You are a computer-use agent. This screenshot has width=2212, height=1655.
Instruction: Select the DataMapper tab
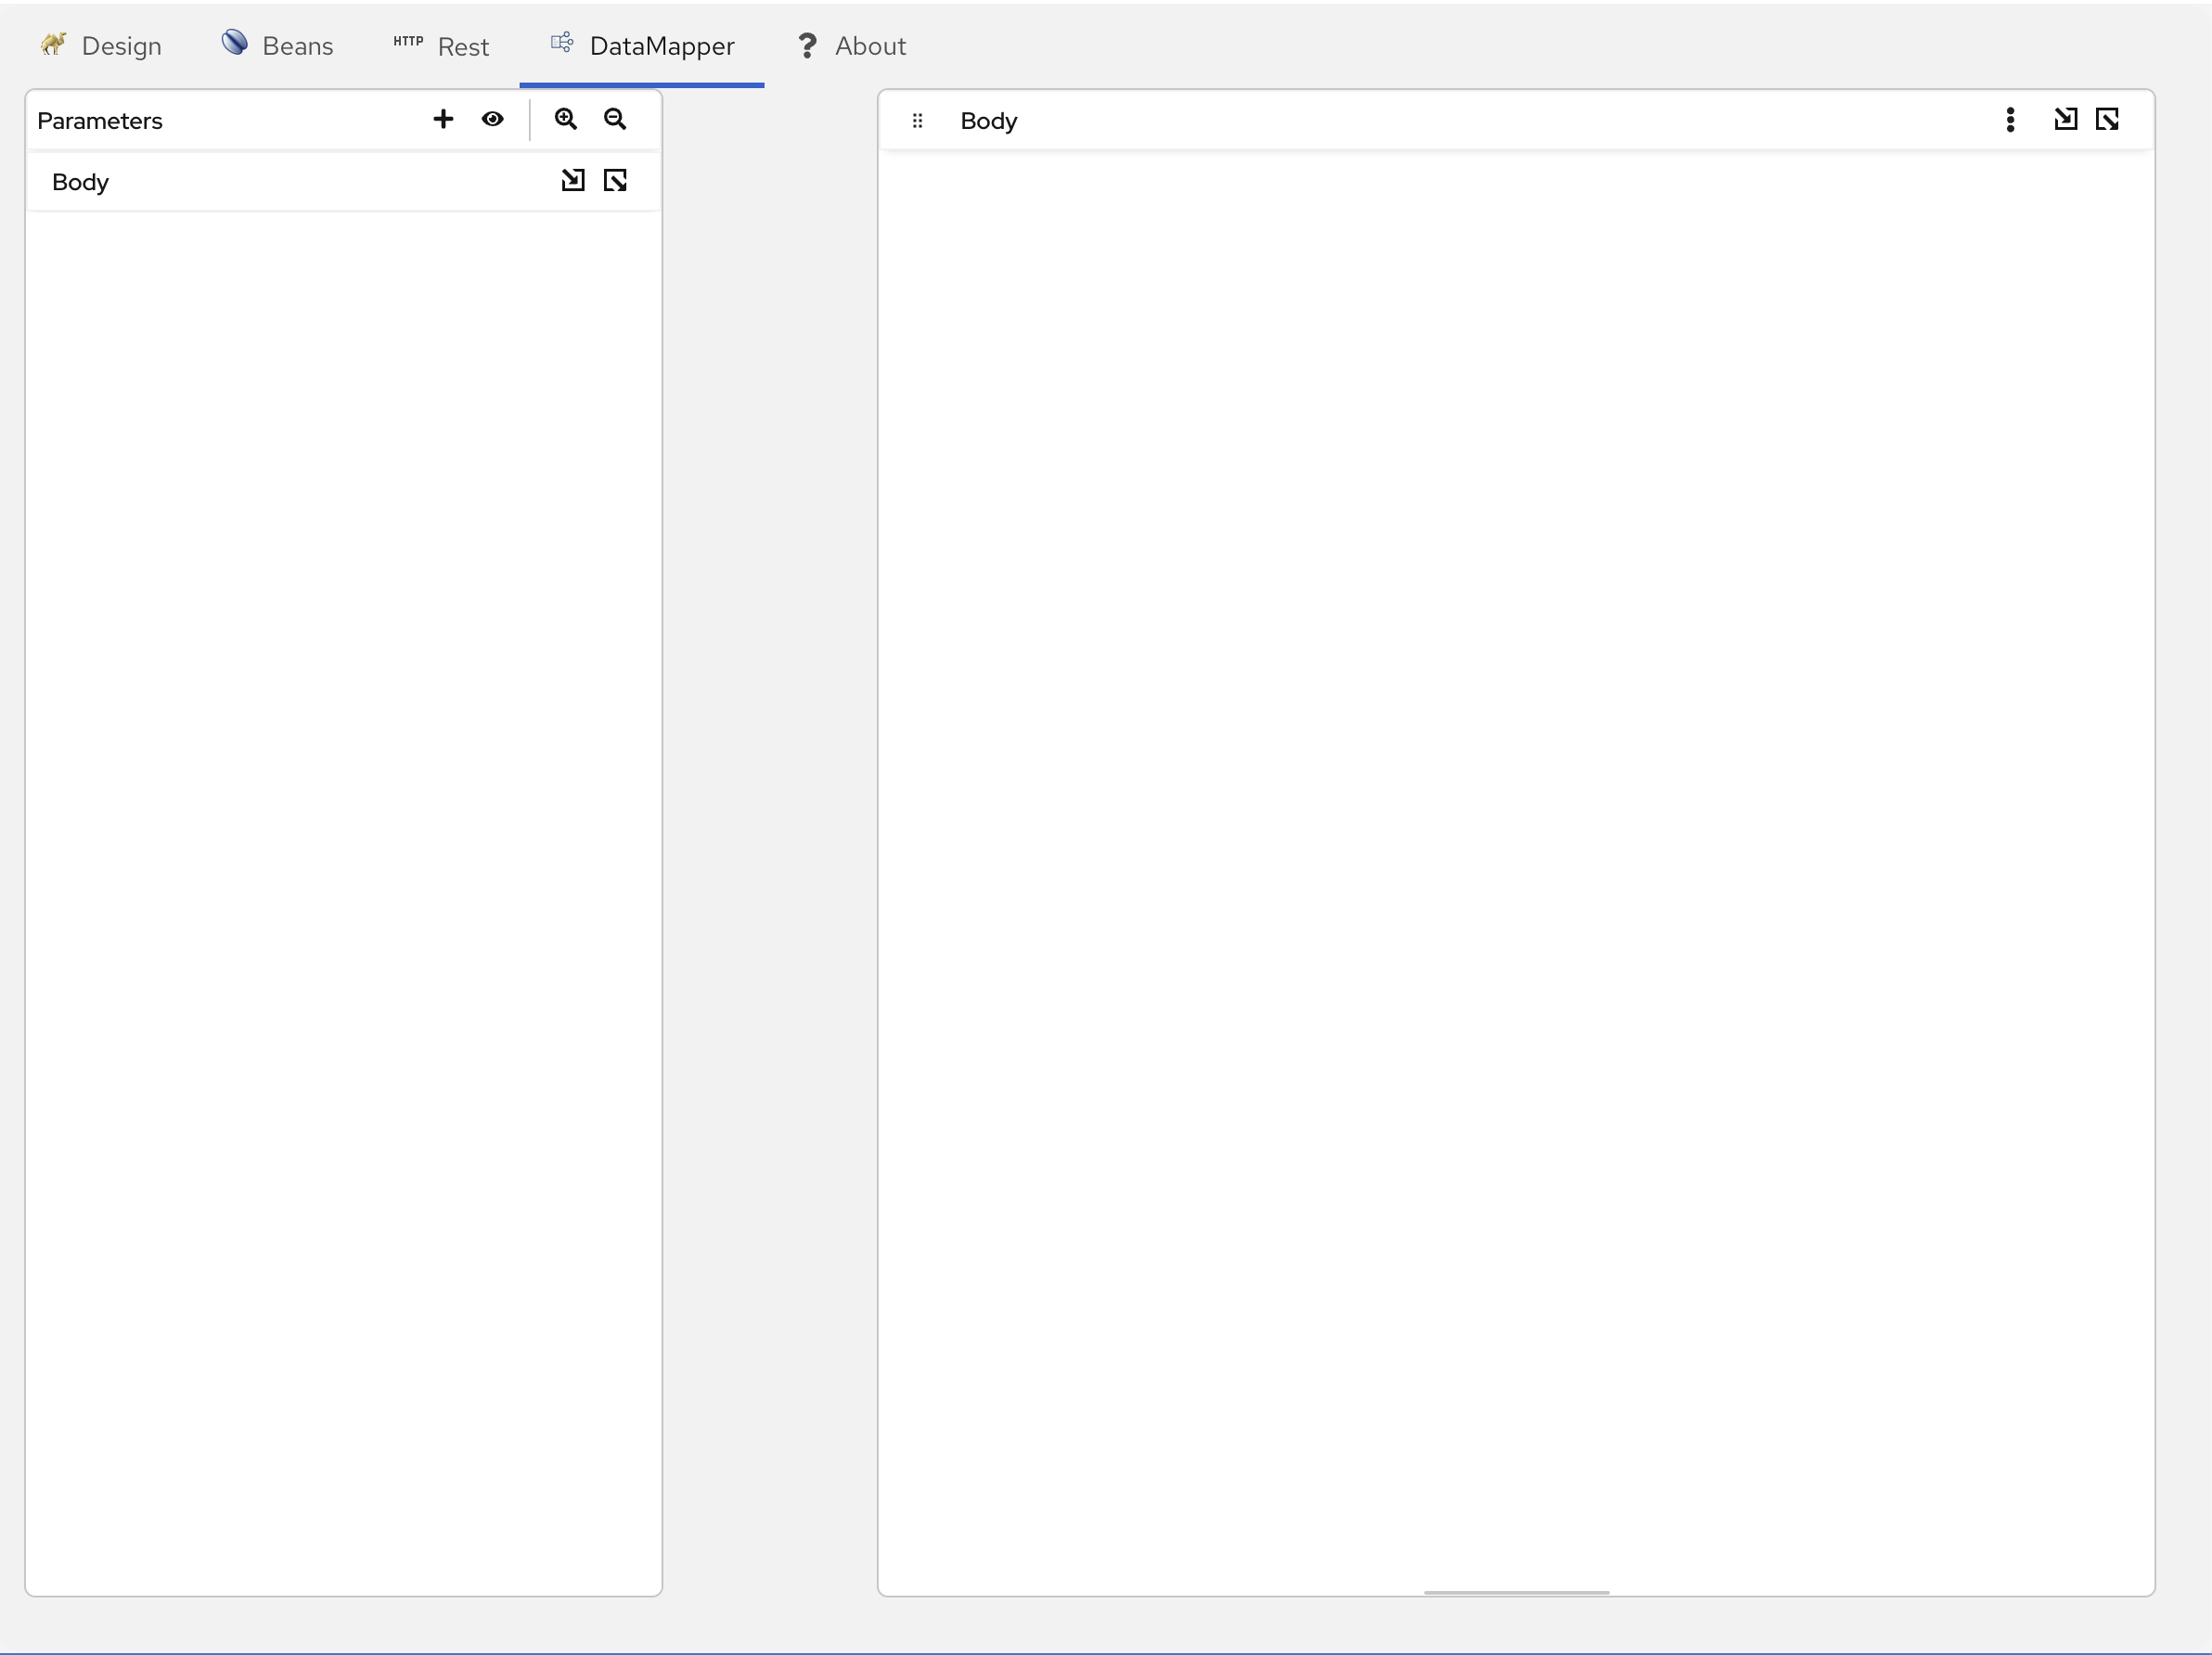point(662,46)
